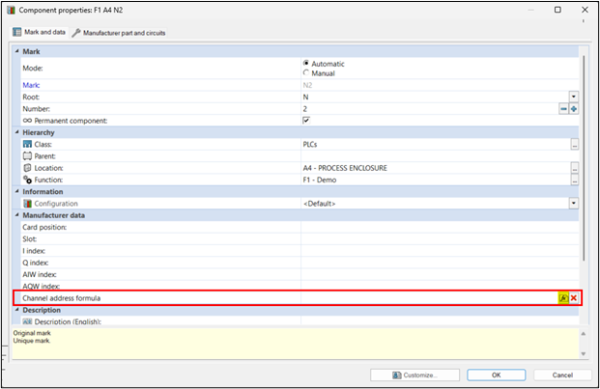This screenshot has width=600, height=389.
Task: Open the Configuration dropdown list
Action: 574,203
